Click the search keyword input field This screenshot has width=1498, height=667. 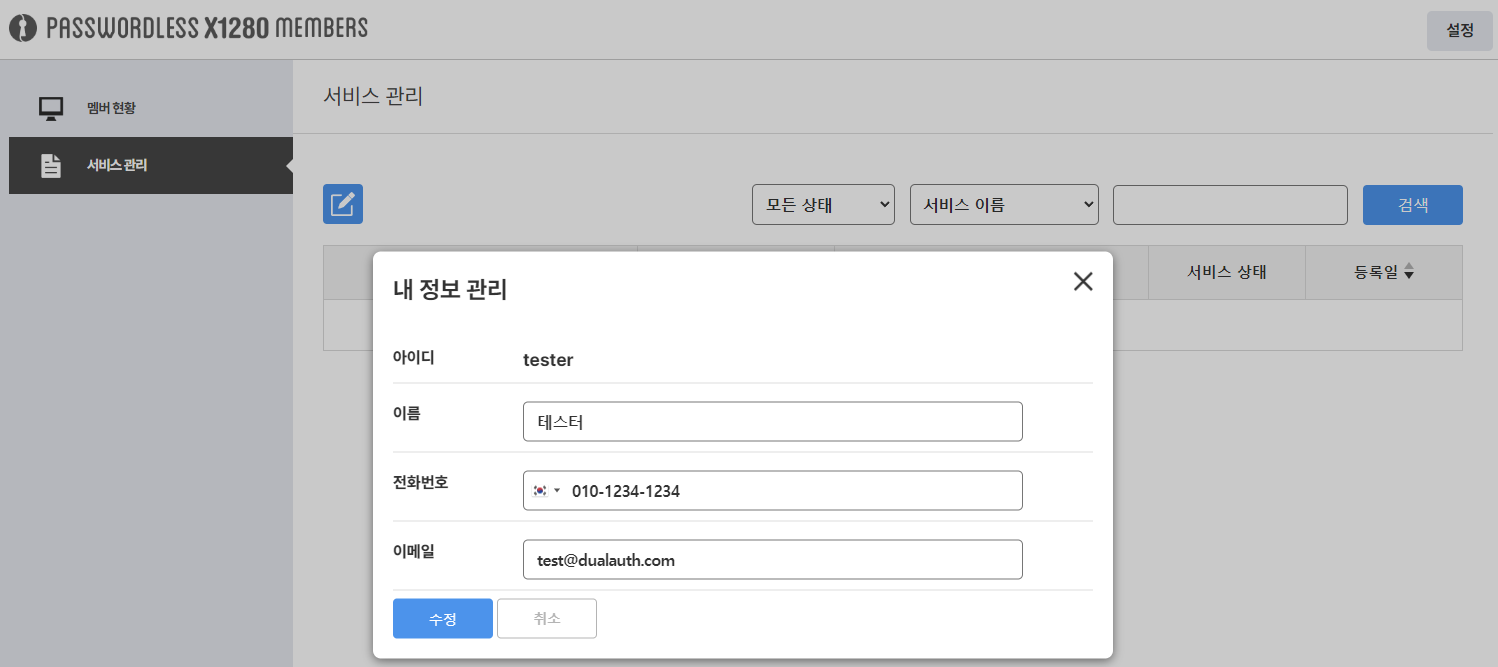point(1230,205)
